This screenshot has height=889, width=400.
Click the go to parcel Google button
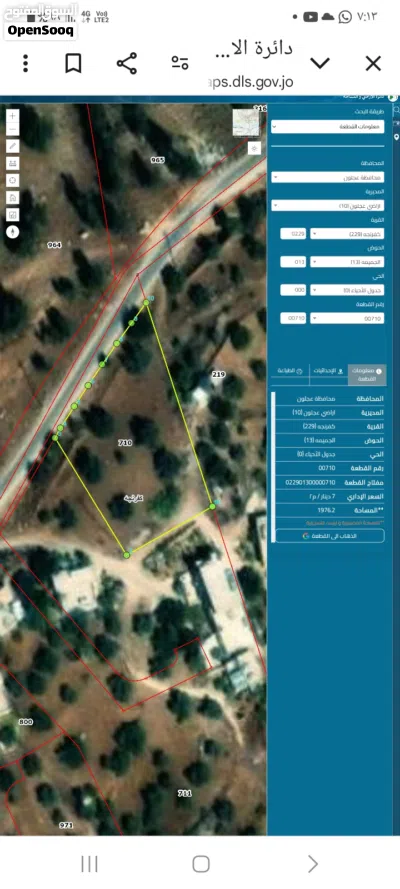coord(329,535)
